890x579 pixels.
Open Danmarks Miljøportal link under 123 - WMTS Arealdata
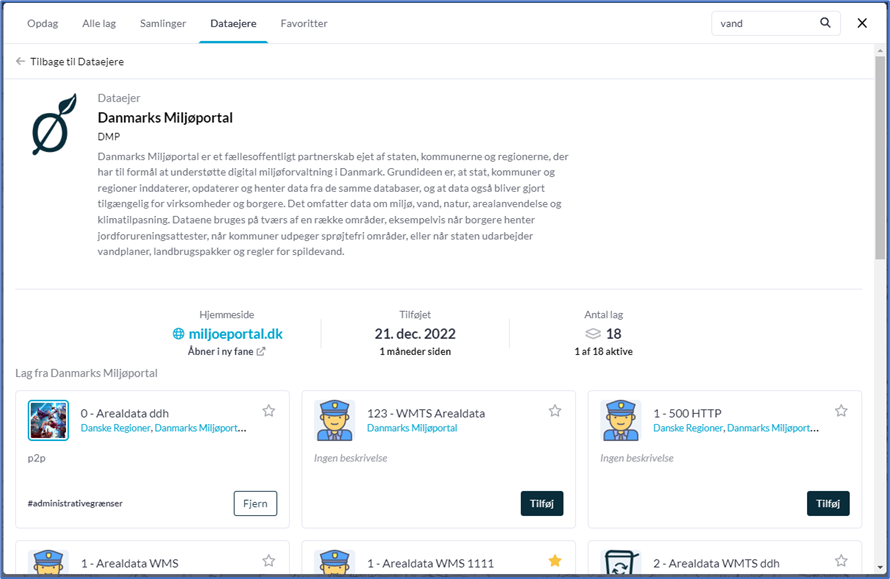click(x=412, y=428)
